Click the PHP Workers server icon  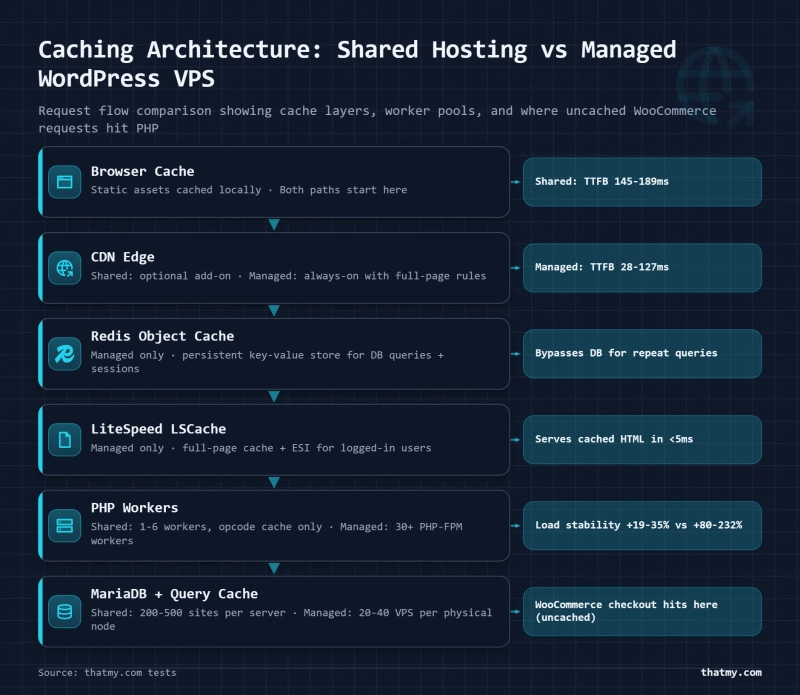click(65, 526)
